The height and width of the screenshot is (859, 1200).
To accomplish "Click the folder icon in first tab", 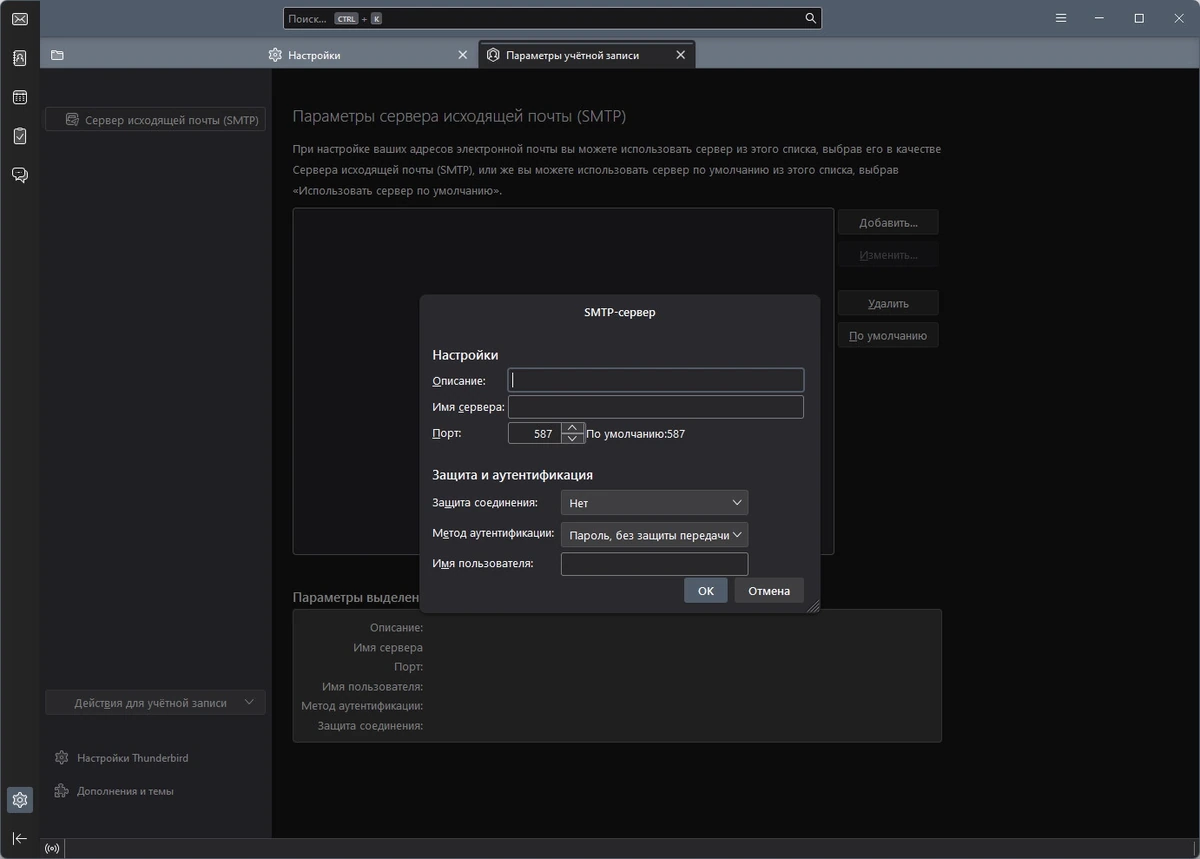I will [x=57, y=55].
